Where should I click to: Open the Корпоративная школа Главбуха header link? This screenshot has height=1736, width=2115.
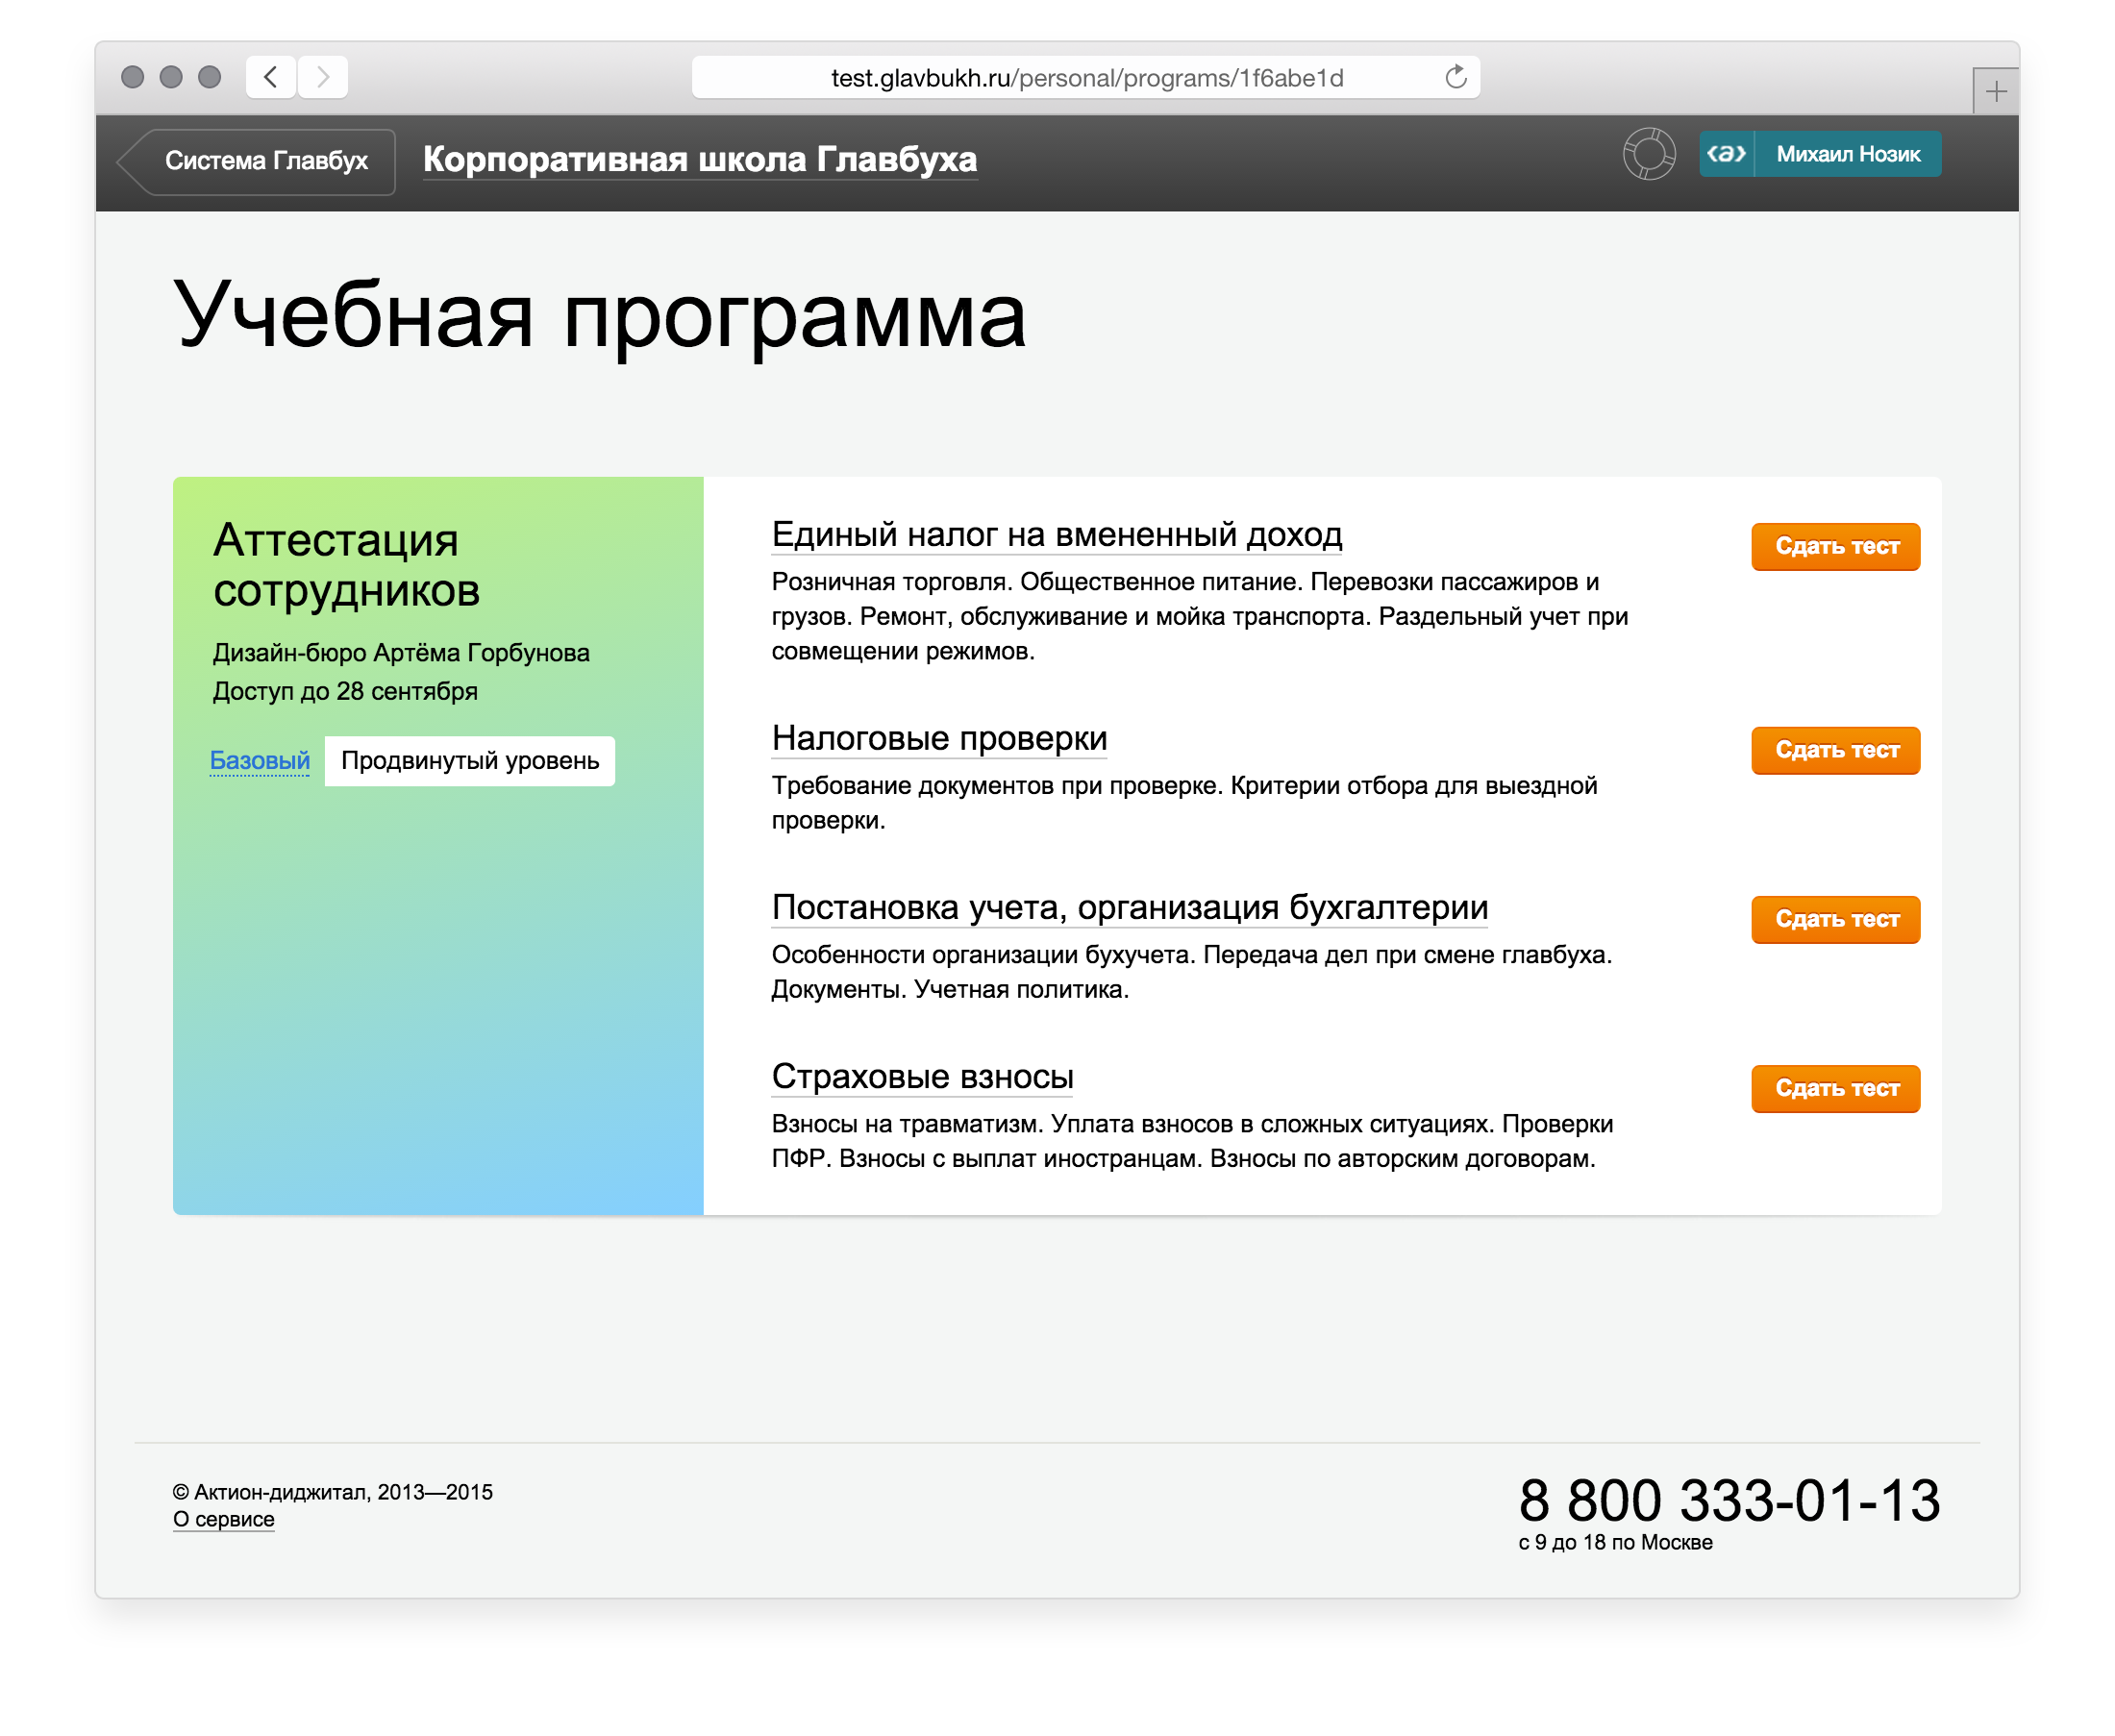tap(699, 160)
